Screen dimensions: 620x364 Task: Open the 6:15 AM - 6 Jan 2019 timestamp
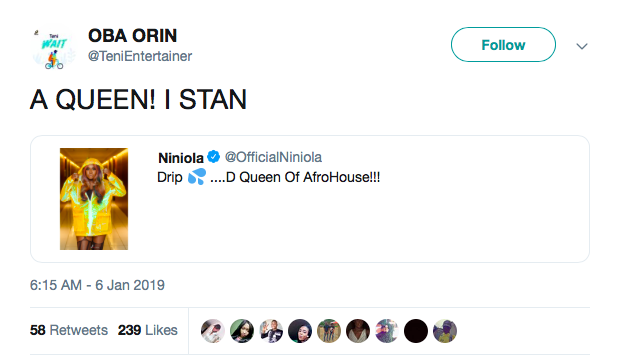click(x=97, y=285)
